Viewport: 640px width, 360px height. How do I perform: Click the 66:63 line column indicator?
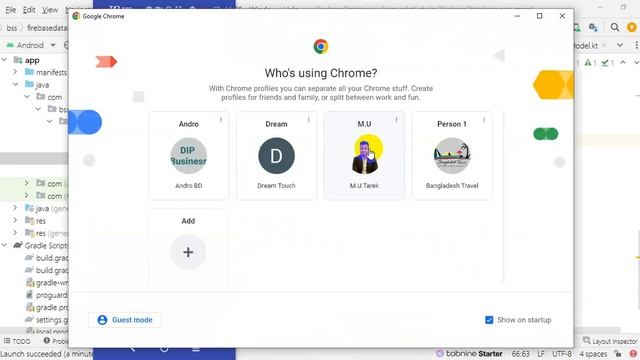pyautogui.click(x=520, y=354)
